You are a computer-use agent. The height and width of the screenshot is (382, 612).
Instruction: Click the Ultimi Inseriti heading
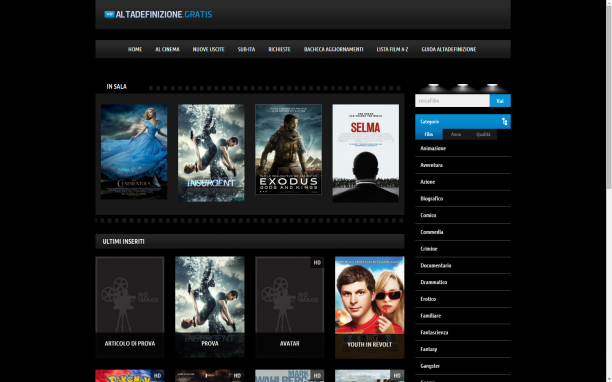coord(123,242)
